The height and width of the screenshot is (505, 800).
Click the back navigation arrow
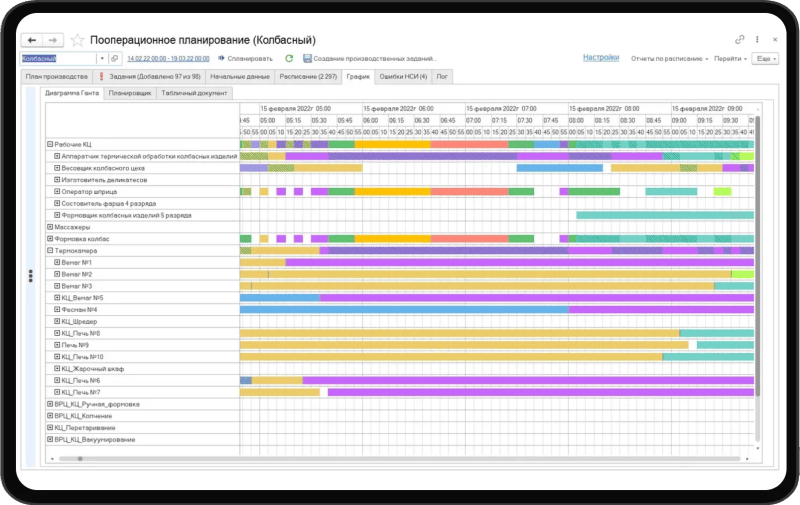[x=33, y=40]
